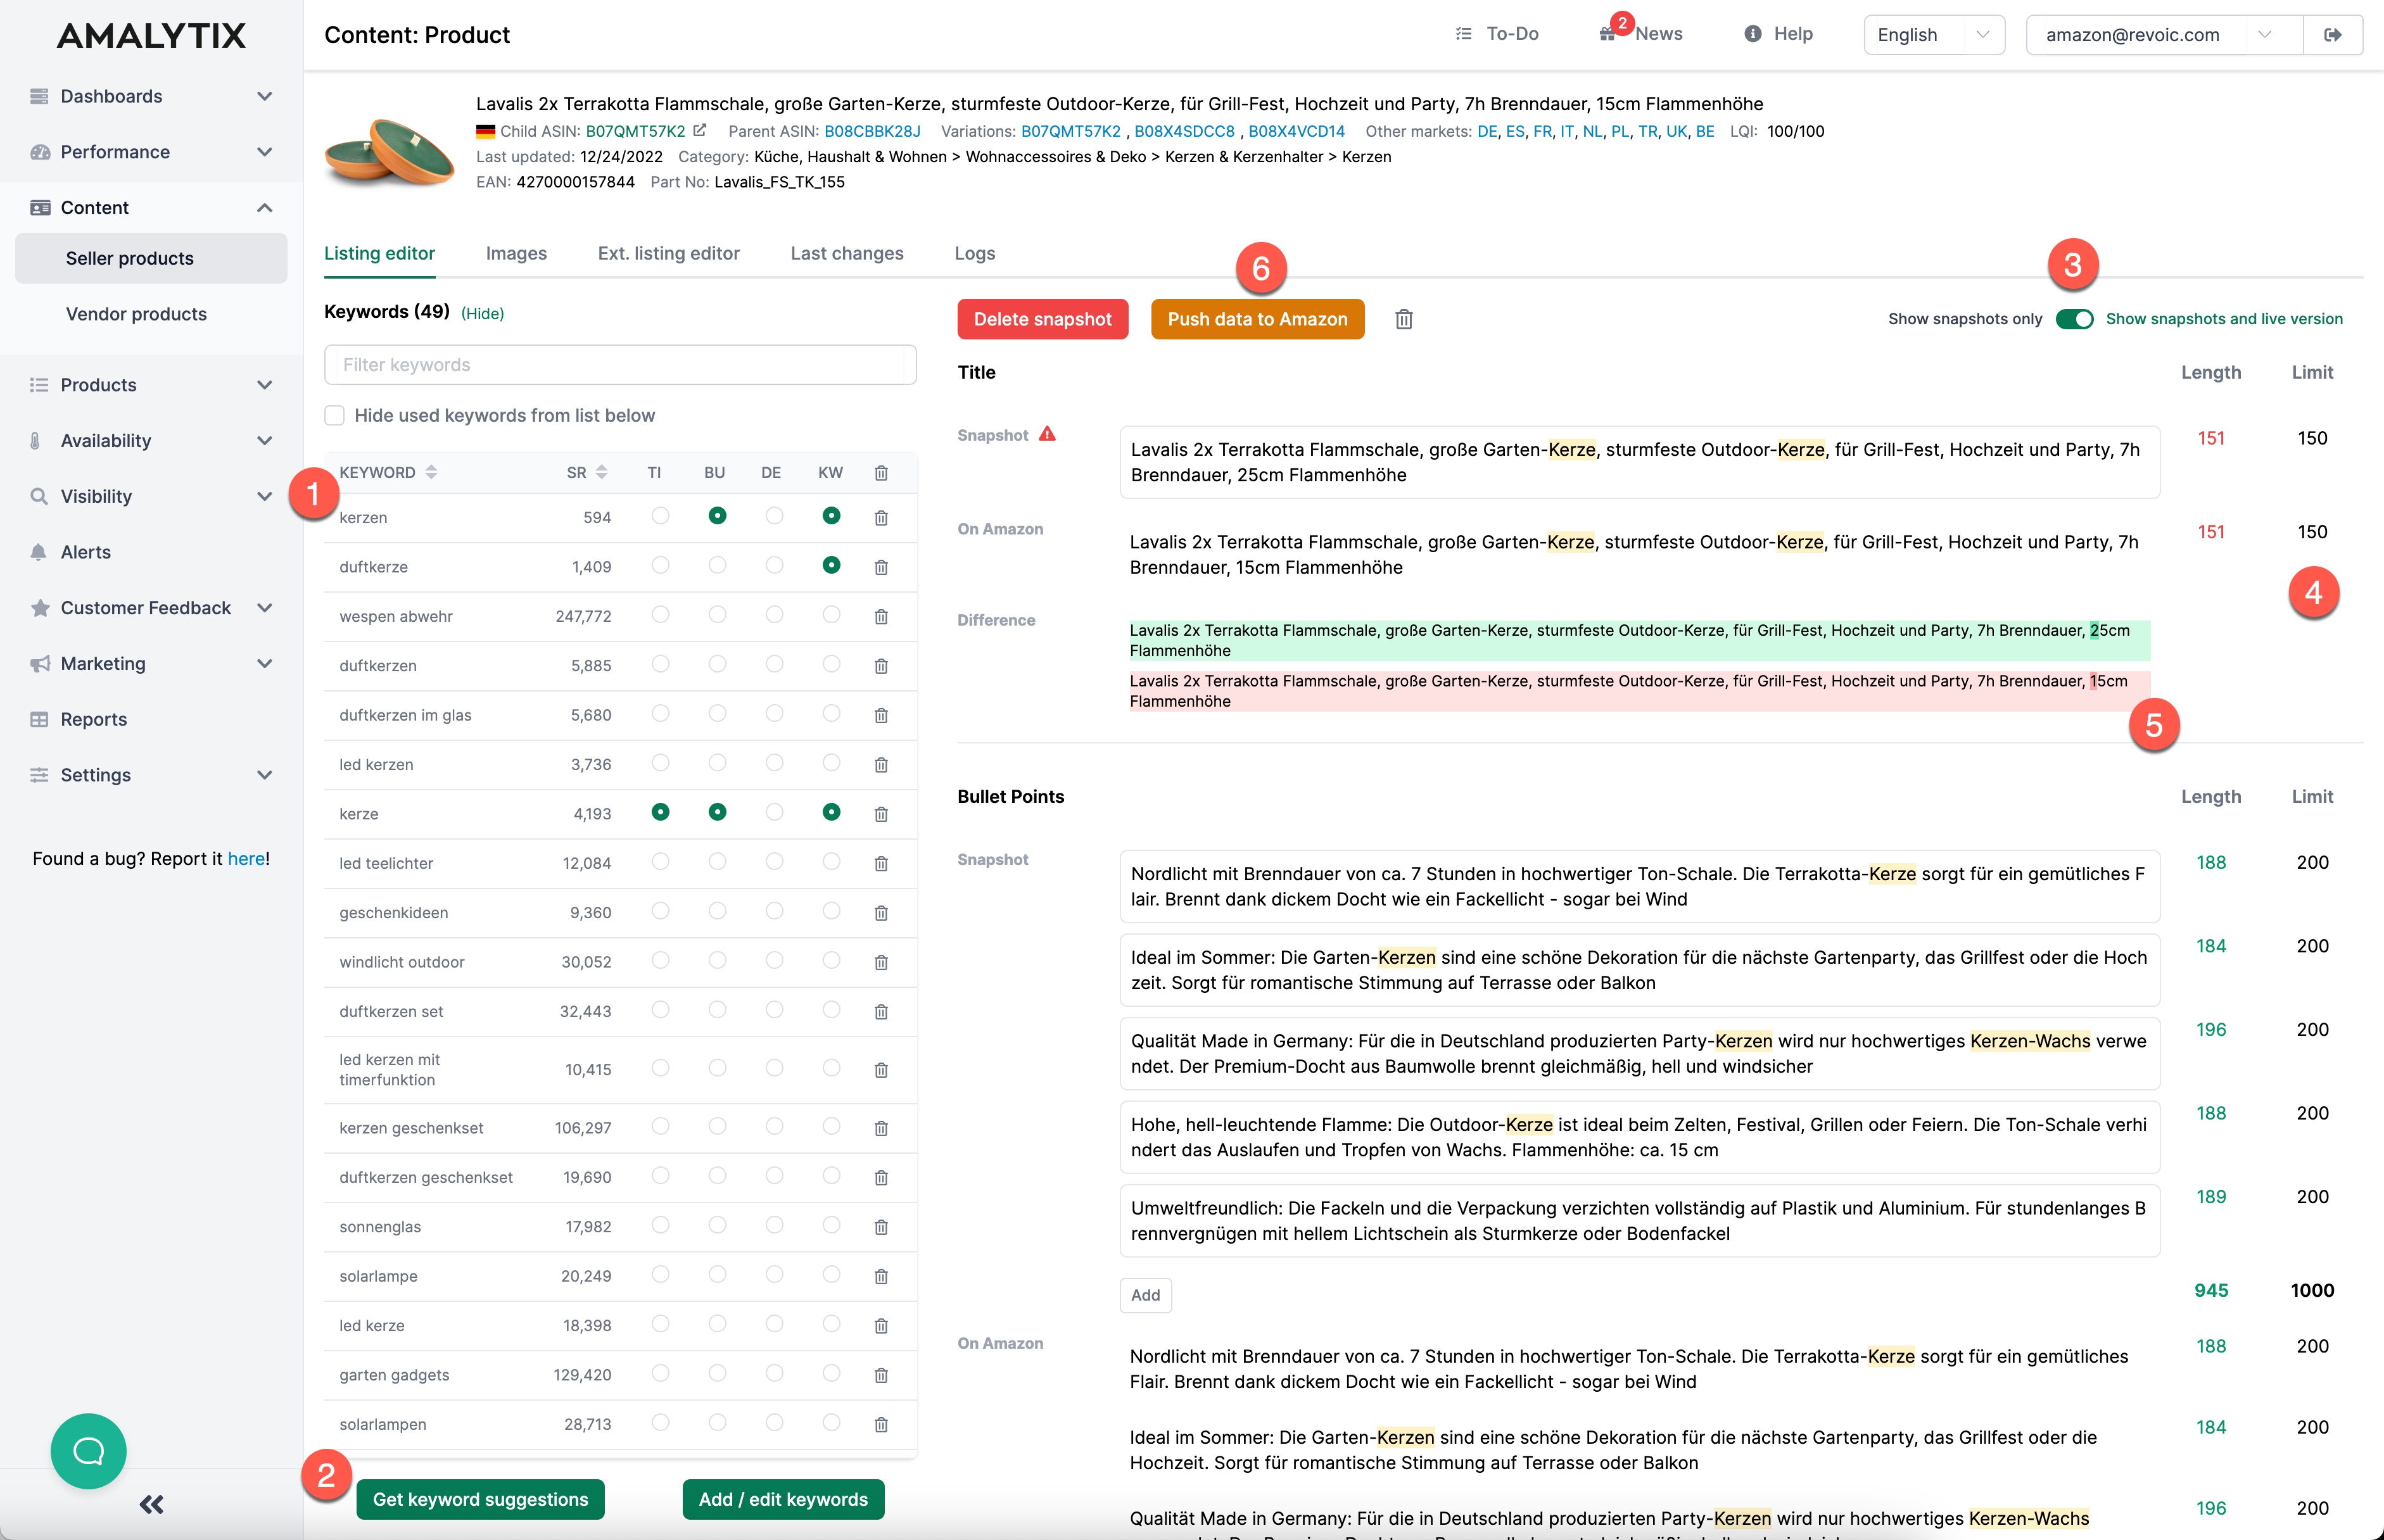Collapse the Content menu
Screen dimensions: 2384x1540
click(x=152, y=208)
